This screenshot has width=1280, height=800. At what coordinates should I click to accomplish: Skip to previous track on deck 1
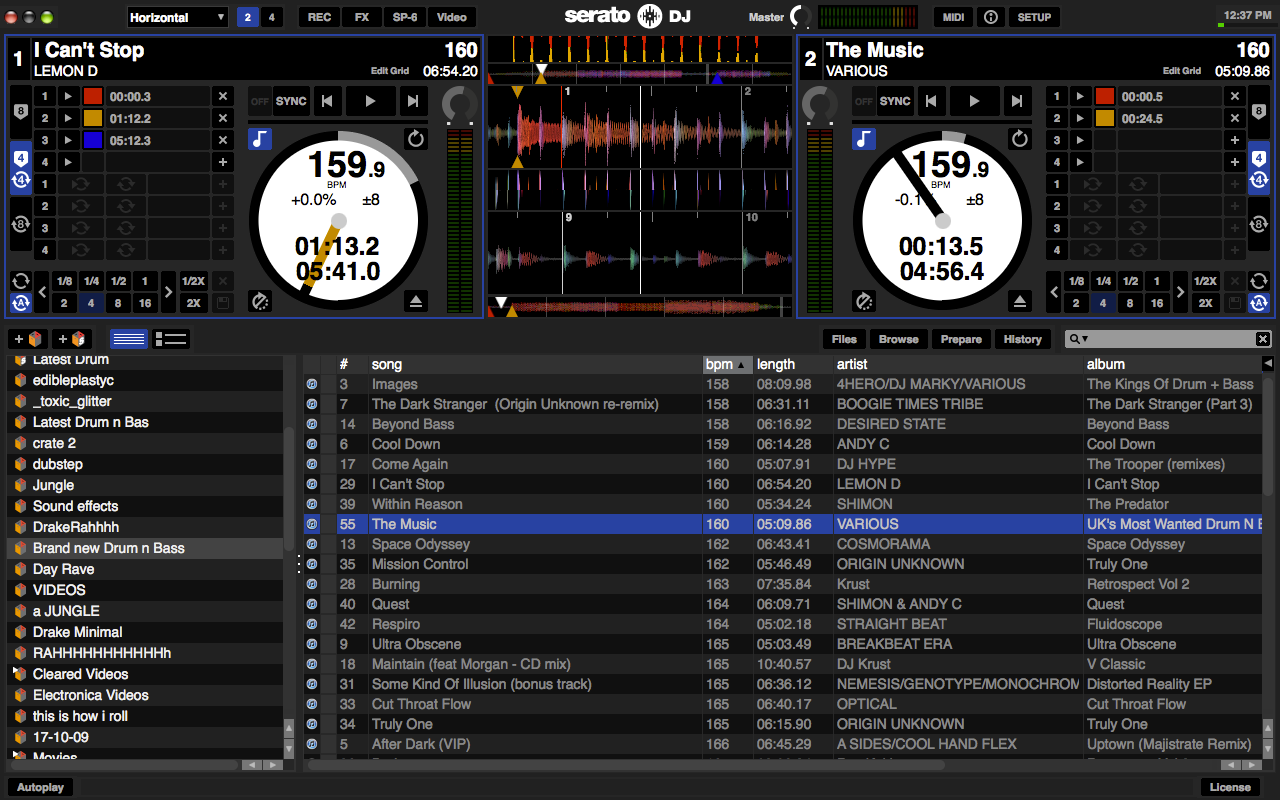point(327,101)
